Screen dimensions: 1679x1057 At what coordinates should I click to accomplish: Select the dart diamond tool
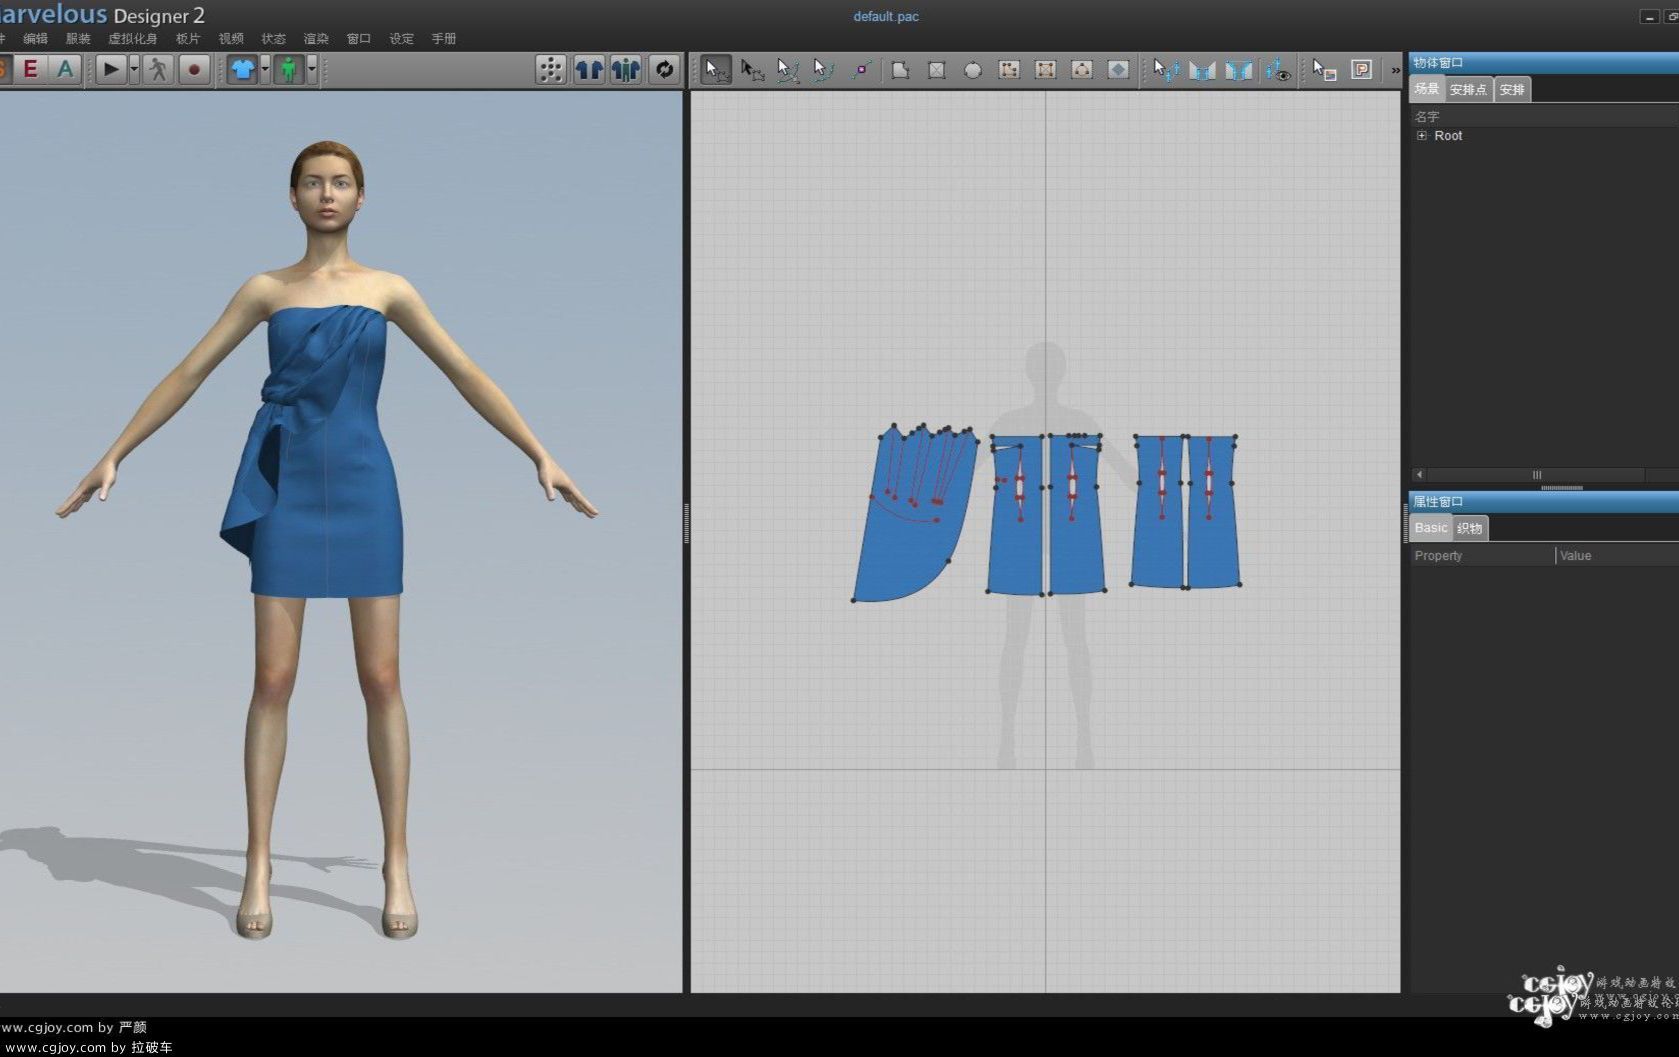tap(1118, 69)
